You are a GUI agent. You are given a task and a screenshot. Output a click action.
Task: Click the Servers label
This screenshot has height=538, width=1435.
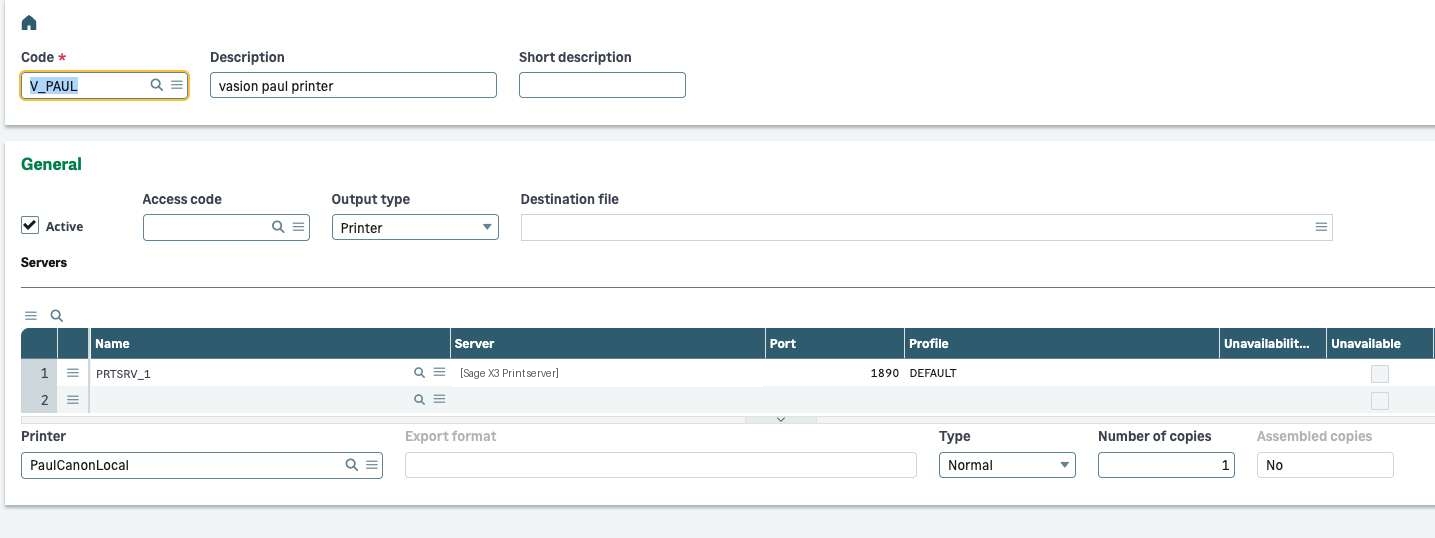pyautogui.click(x=44, y=262)
